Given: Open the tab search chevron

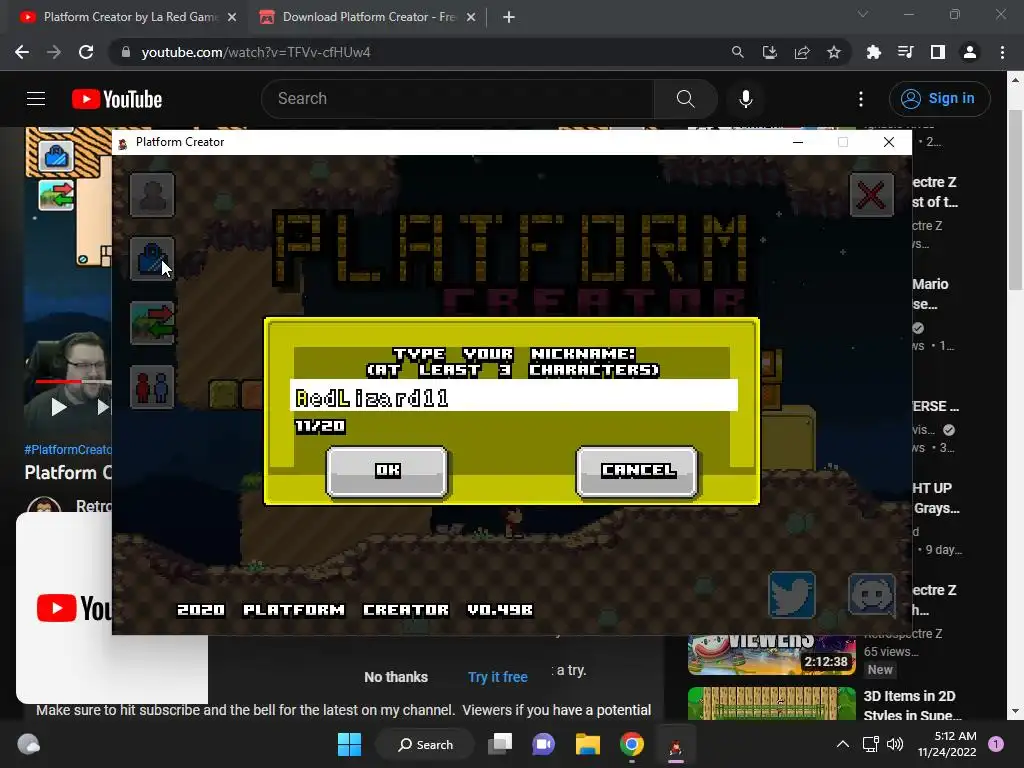Looking at the screenshot, I should pos(863,14).
